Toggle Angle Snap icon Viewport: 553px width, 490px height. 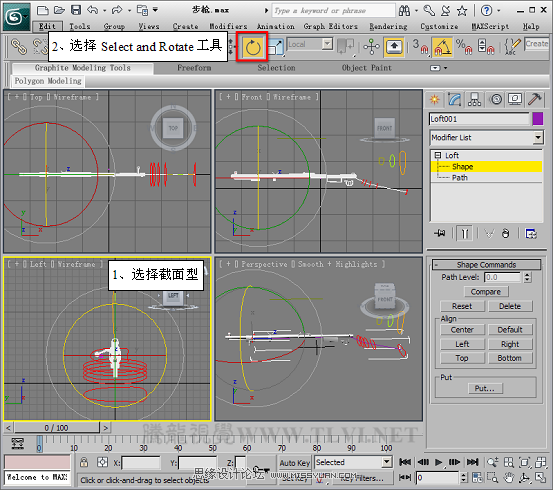click(x=443, y=47)
